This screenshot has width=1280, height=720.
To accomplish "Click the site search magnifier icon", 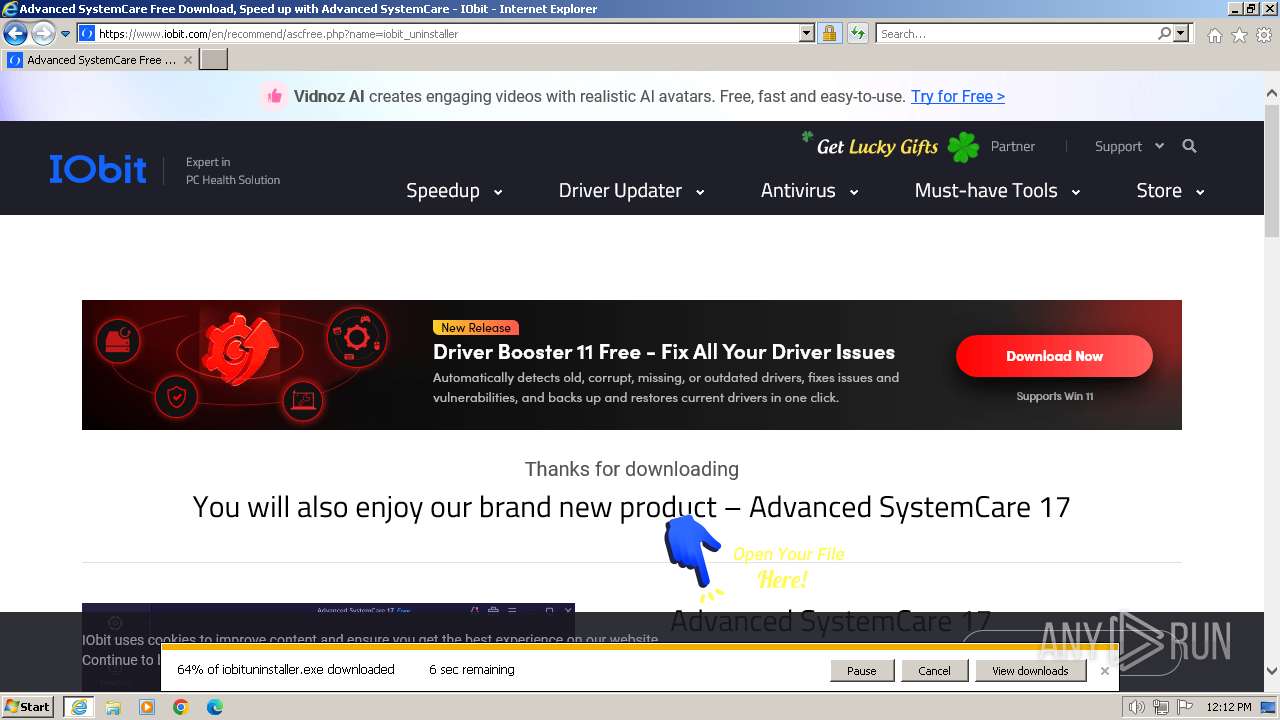I will [1189, 146].
